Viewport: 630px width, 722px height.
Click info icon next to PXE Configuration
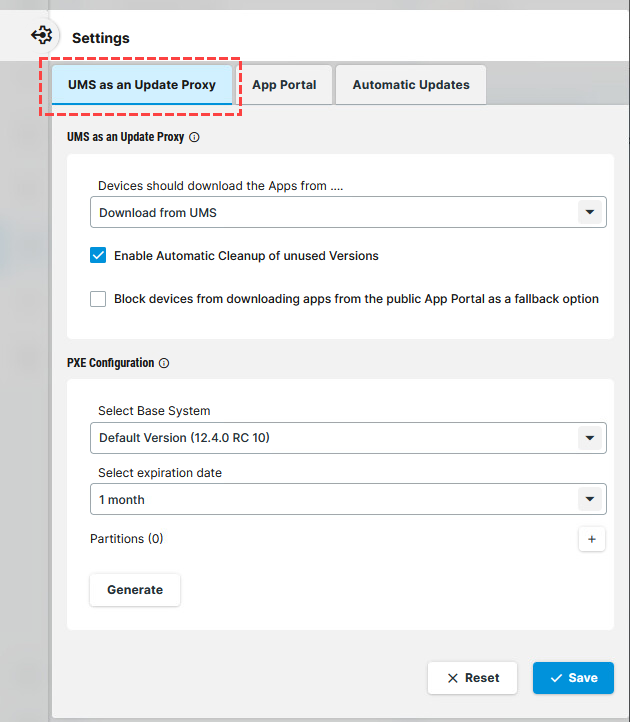click(x=164, y=363)
